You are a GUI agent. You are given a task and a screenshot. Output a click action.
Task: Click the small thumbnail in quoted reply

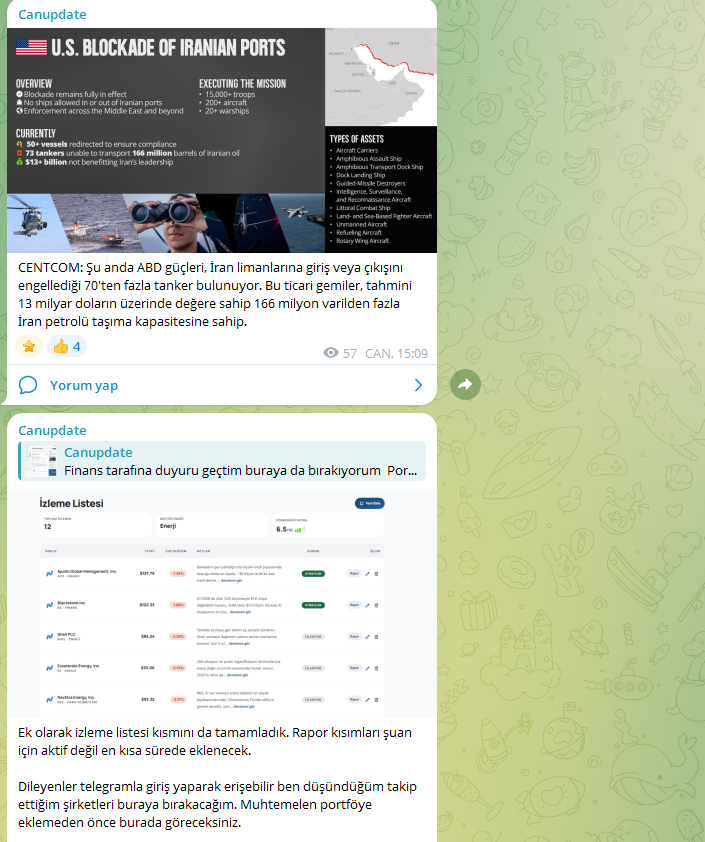[x=41, y=461]
